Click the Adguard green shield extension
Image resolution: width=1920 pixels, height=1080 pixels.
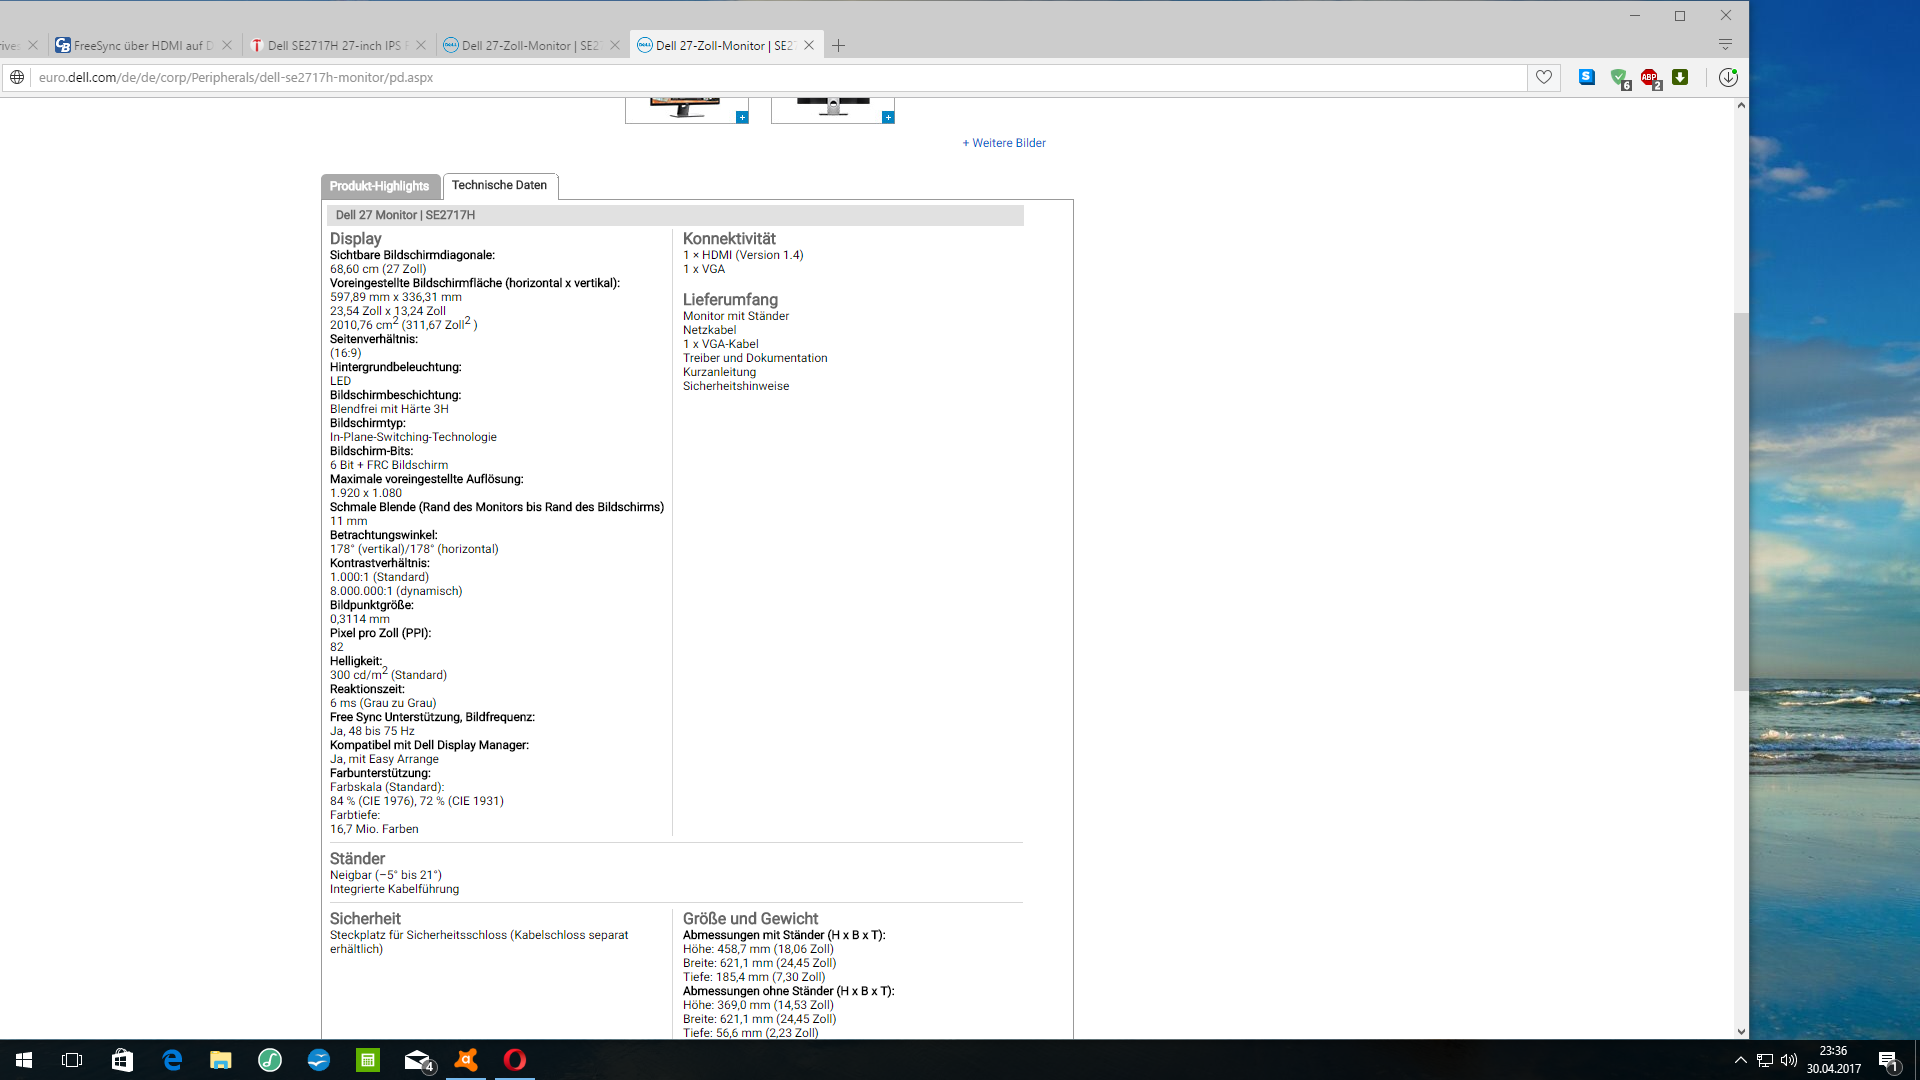point(1619,77)
